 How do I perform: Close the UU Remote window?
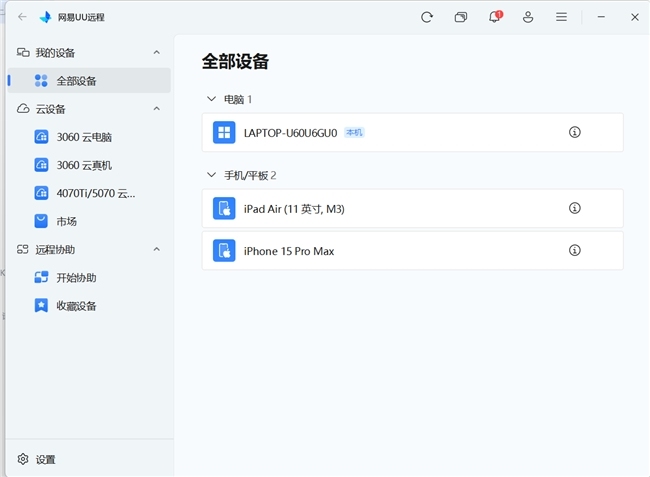[635, 17]
